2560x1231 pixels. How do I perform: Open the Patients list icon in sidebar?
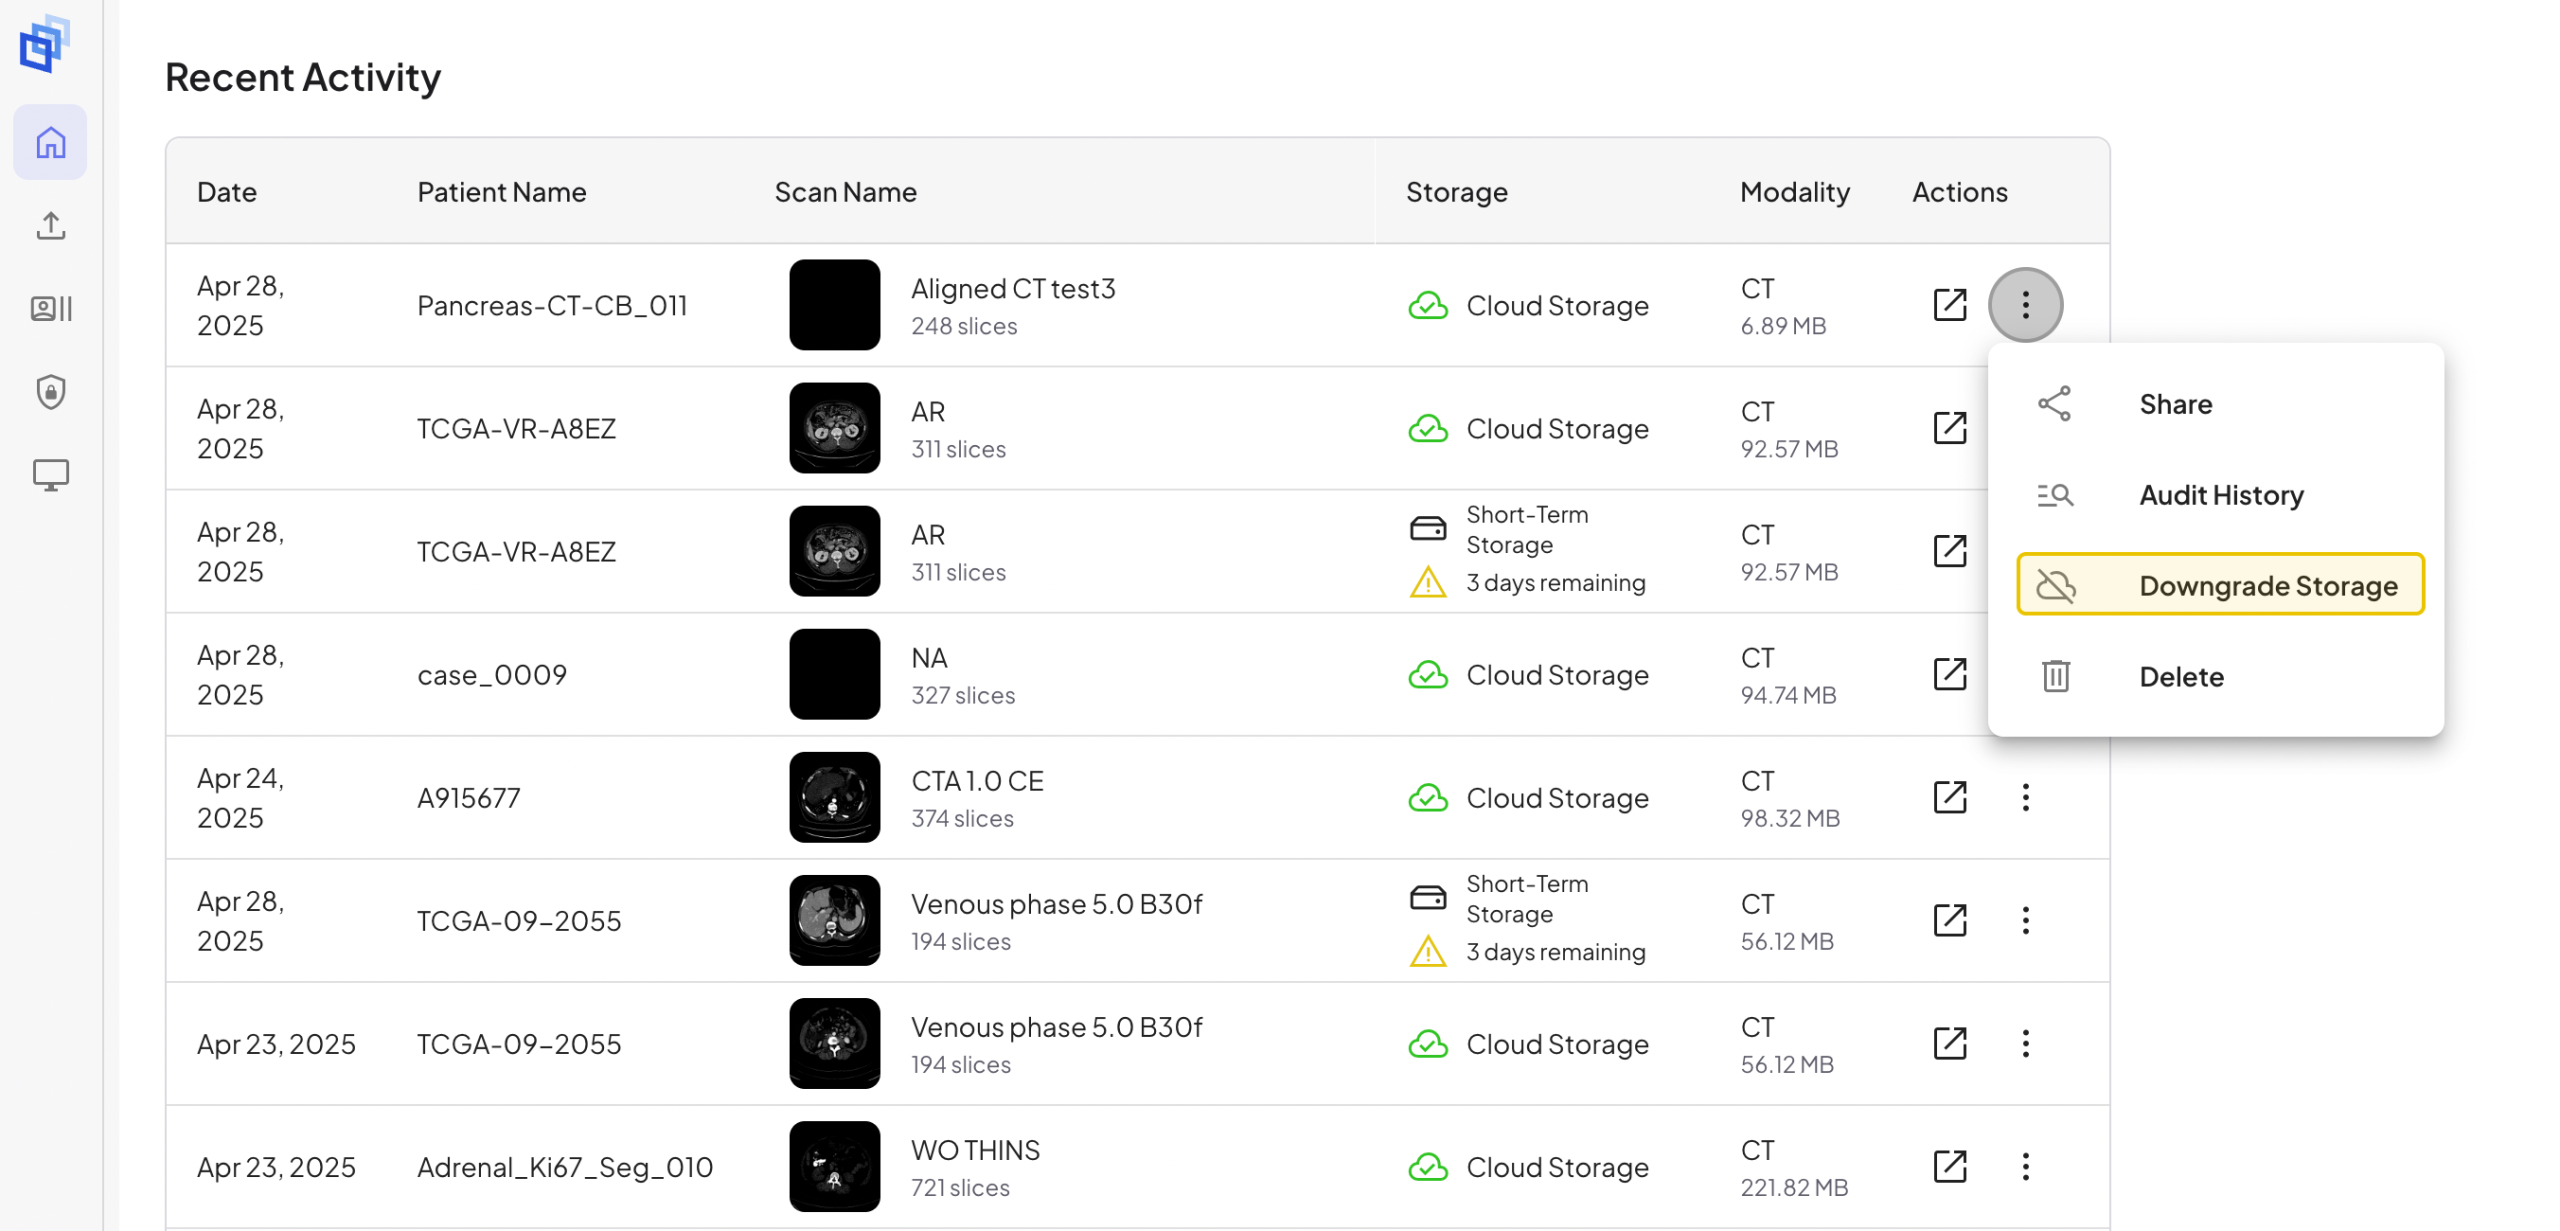(x=50, y=308)
